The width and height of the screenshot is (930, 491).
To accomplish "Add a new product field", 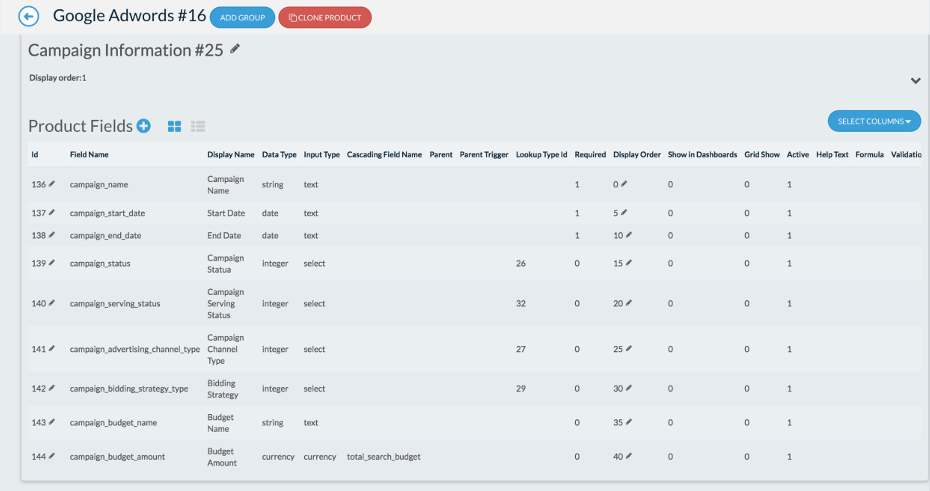I will [x=144, y=126].
